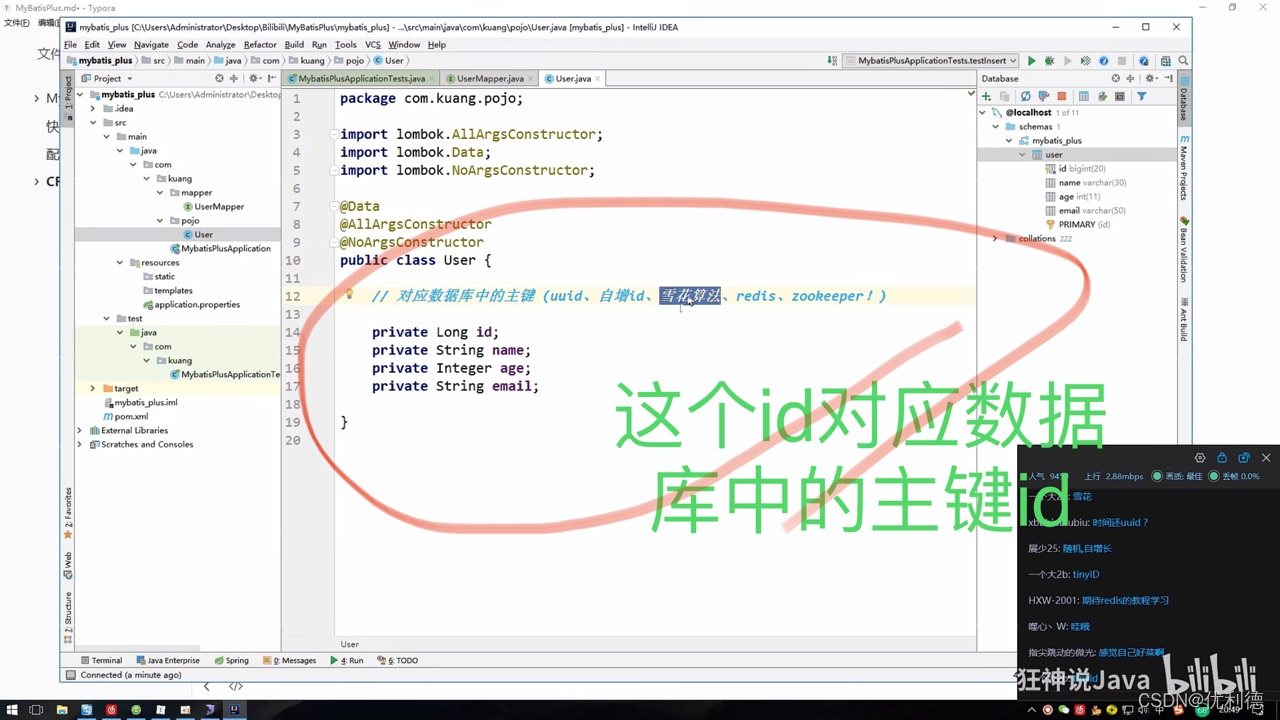
Task: Add new data source in Database panel
Action: point(986,96)
